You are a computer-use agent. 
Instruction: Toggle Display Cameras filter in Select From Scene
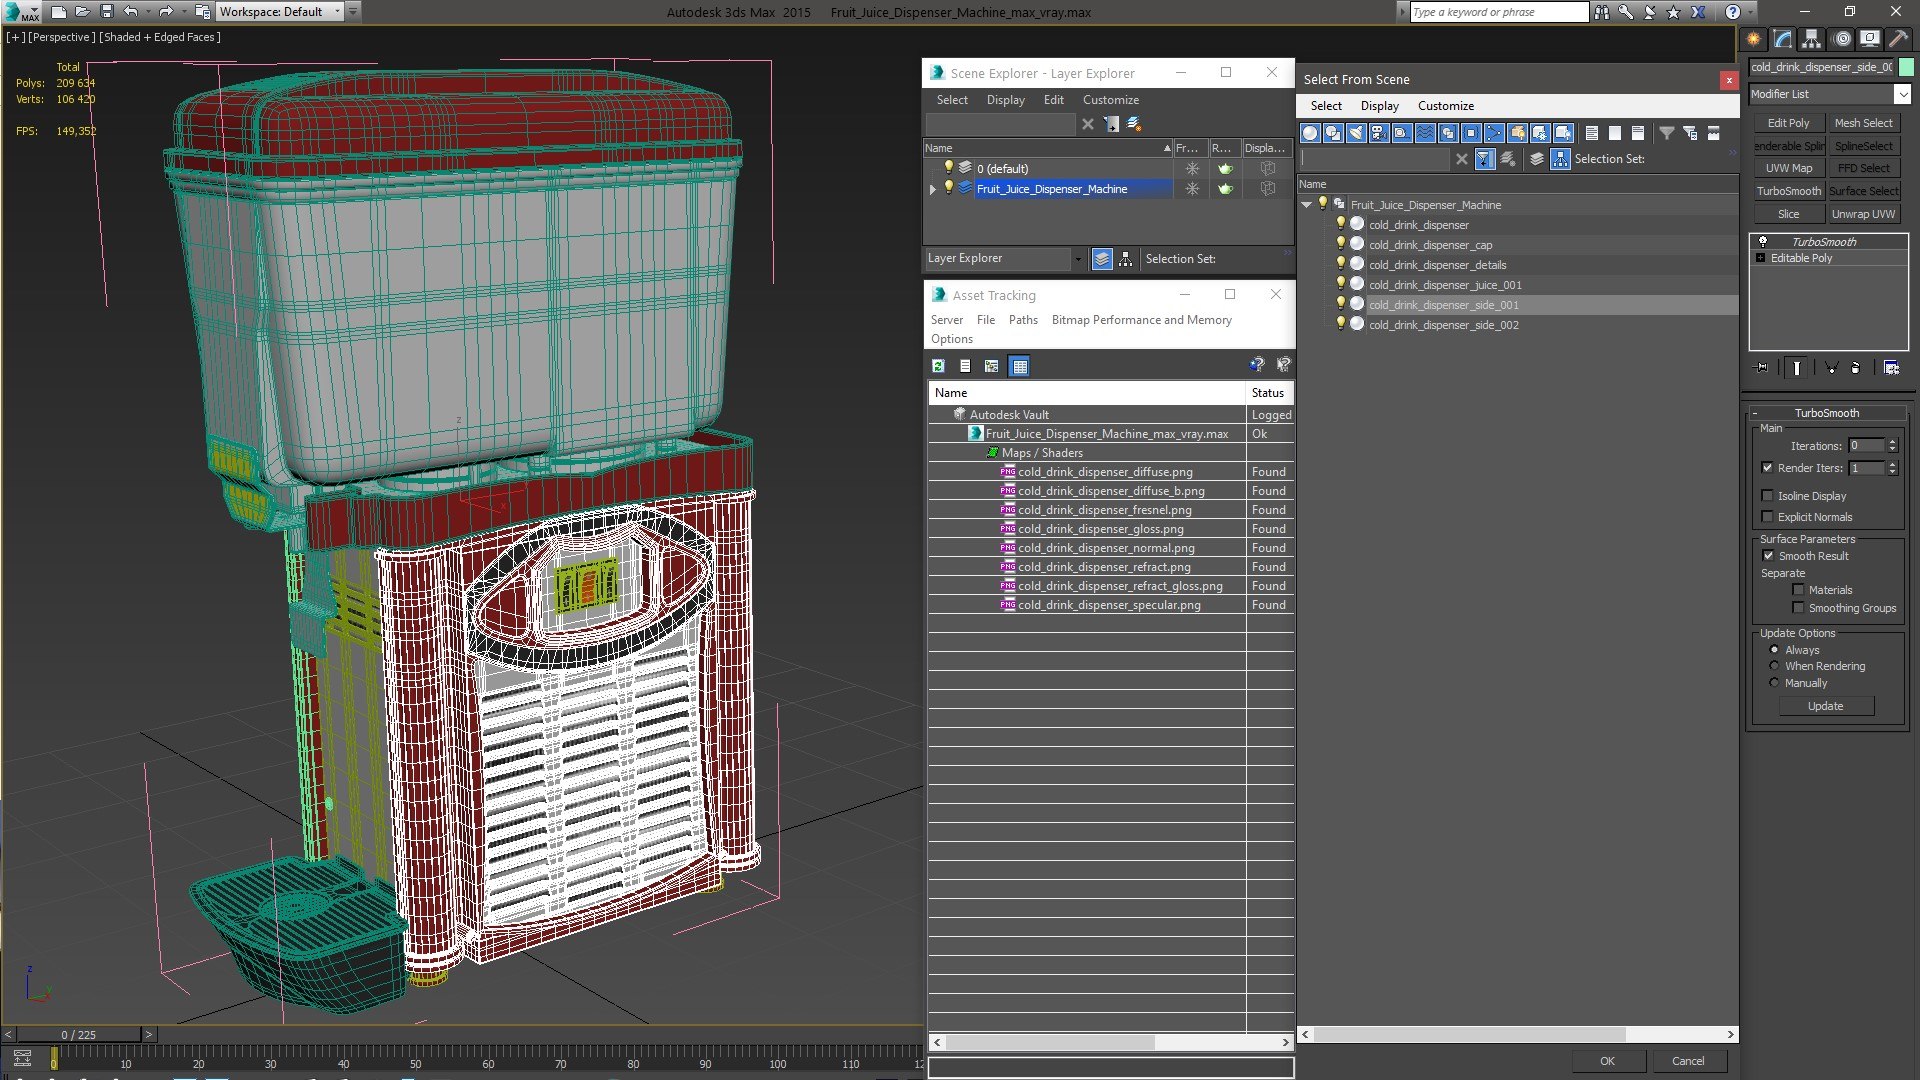(x=1379, y=133)
